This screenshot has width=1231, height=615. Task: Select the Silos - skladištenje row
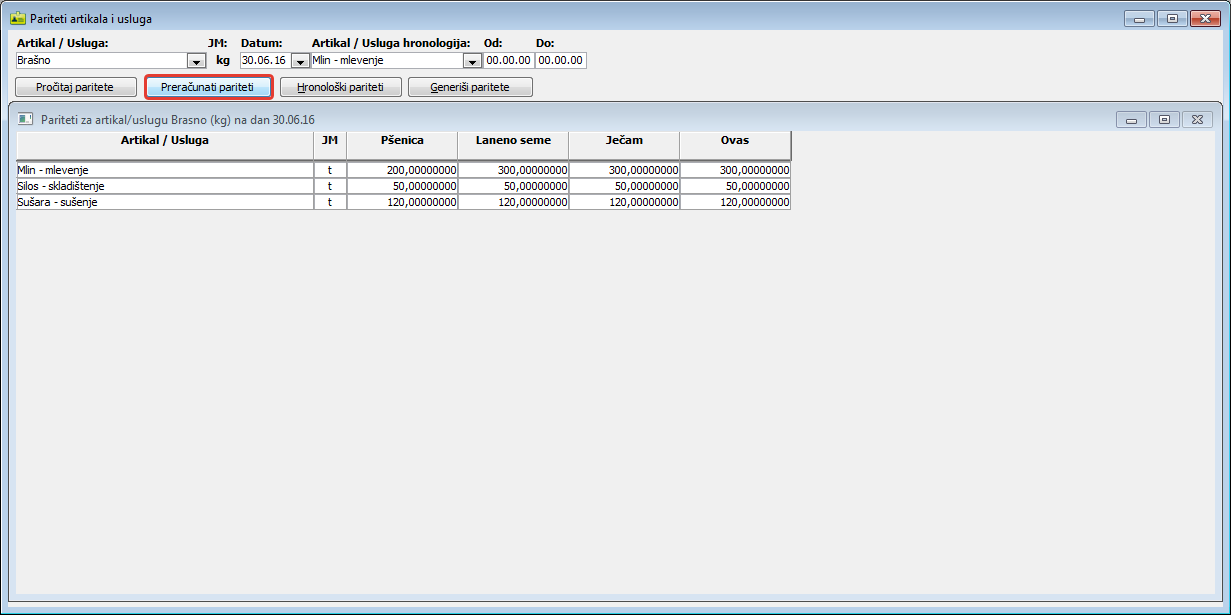pos(165,186)
